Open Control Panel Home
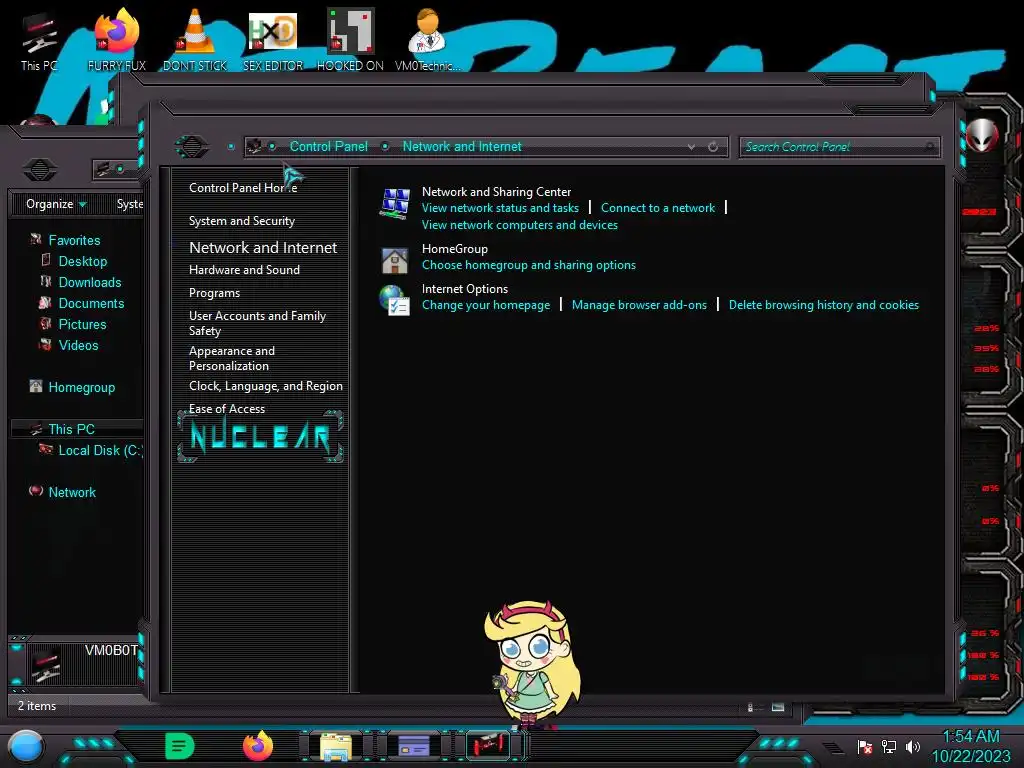 click(243, 187)
